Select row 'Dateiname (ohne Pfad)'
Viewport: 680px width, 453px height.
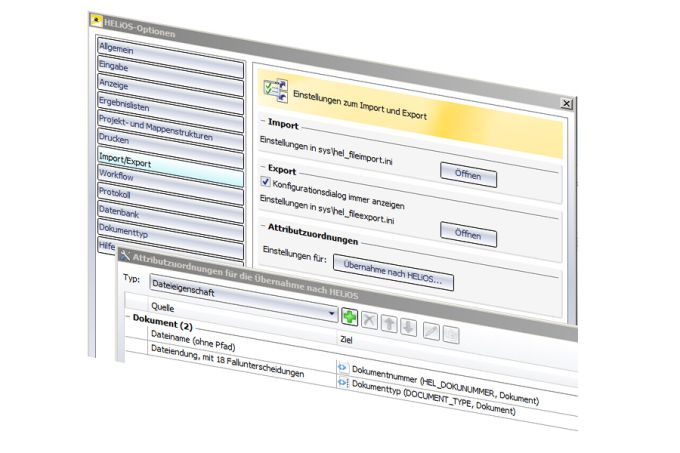coord(193,340)
